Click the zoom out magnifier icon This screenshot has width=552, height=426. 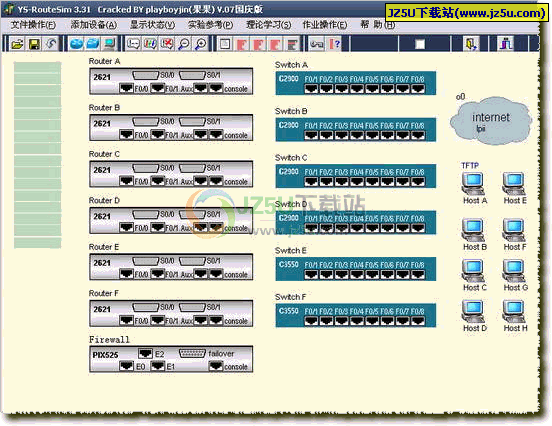click(x=184, y=44)
